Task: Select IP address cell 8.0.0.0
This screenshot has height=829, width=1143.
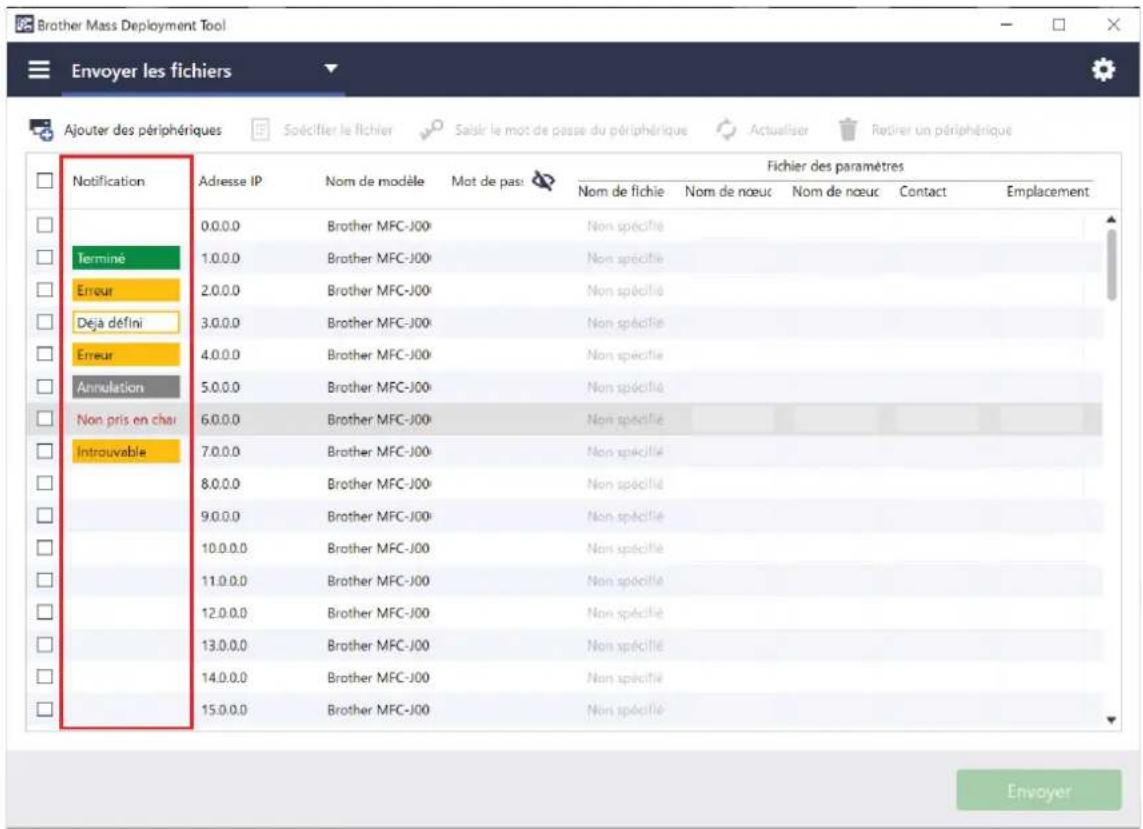Action: pyautogui.click(x=220, y=483)
